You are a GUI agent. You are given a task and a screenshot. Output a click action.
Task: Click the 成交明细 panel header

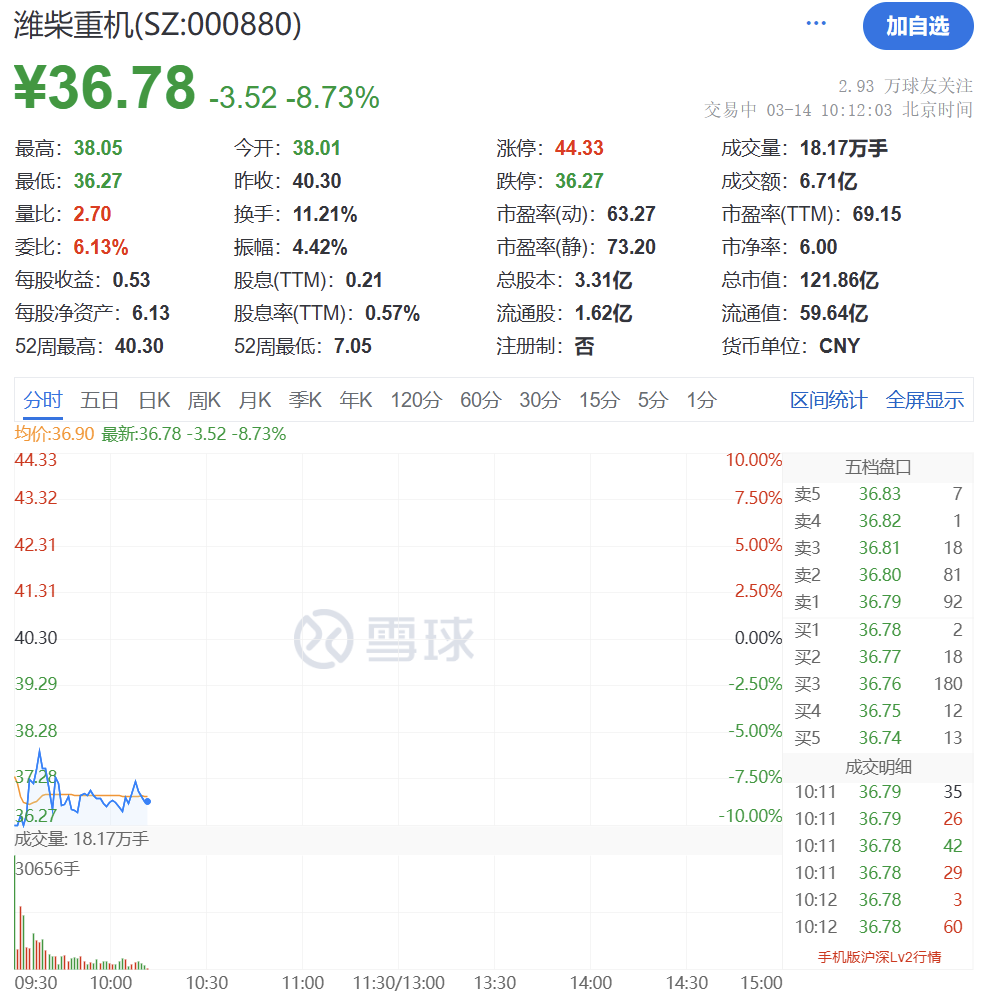[878, 766]
